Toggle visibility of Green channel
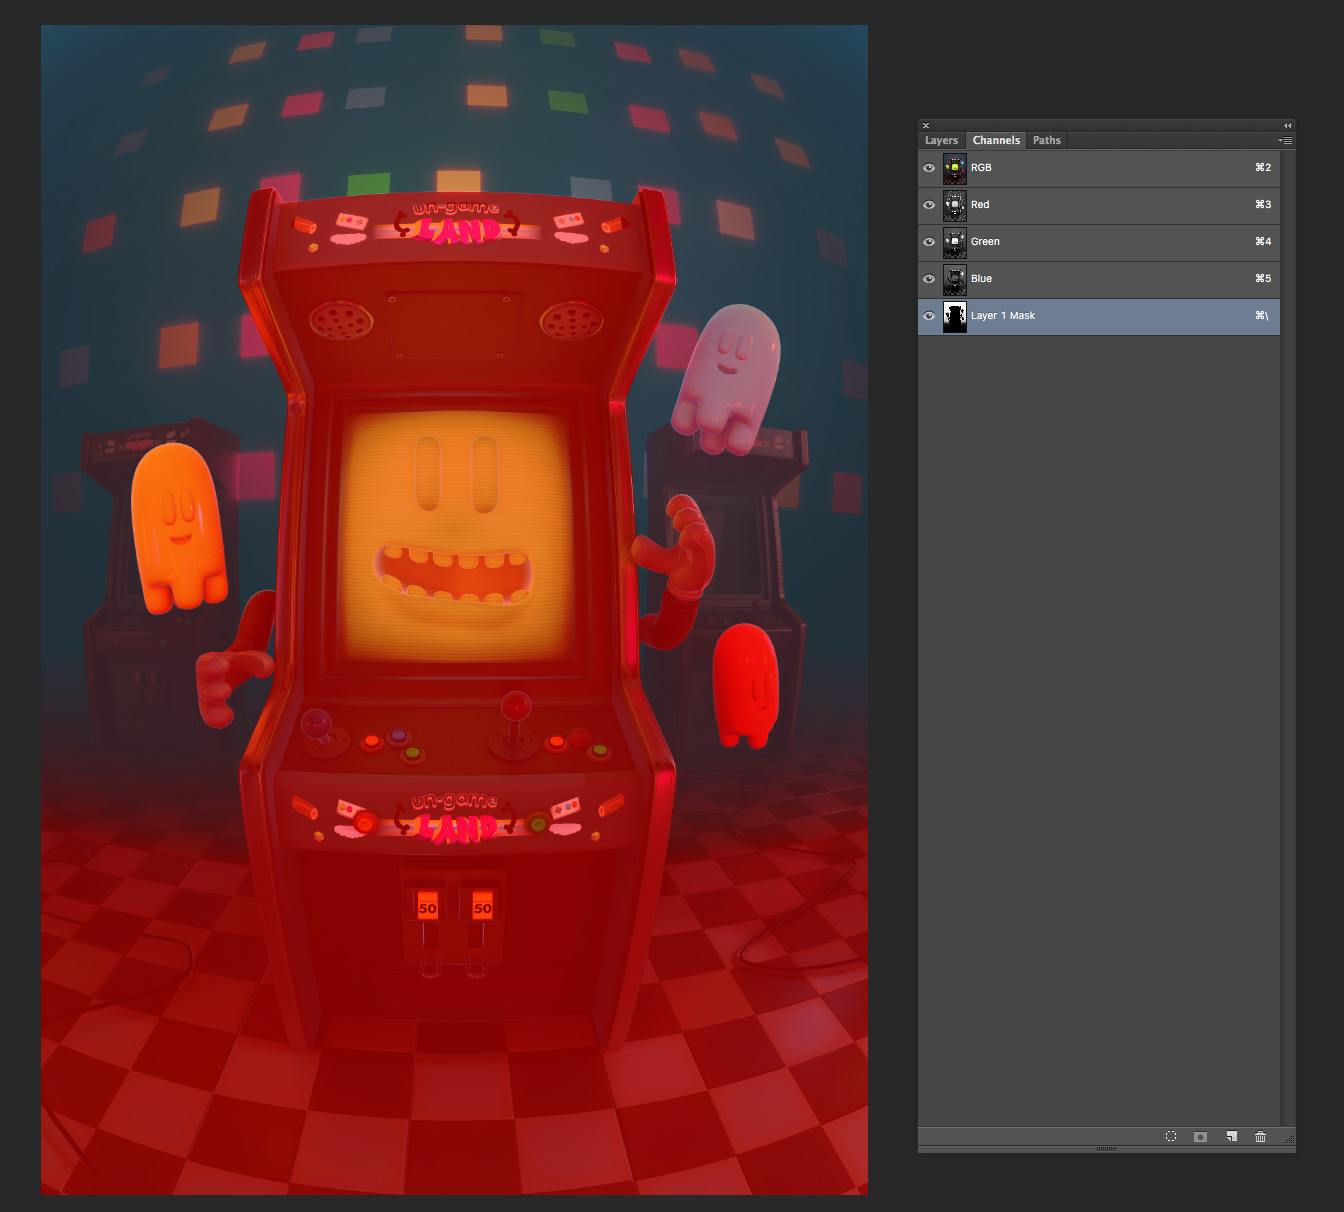The image size is (1344, 1212). 929,242
